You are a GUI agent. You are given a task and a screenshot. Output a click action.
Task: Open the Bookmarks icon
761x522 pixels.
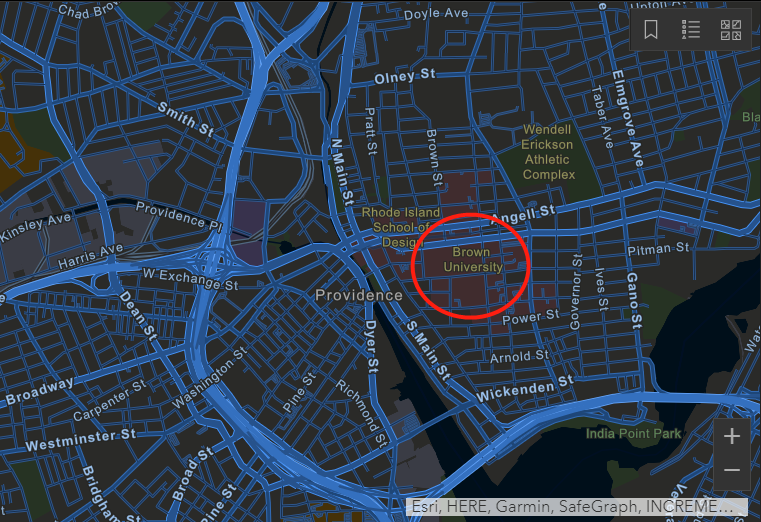[651, 30]
